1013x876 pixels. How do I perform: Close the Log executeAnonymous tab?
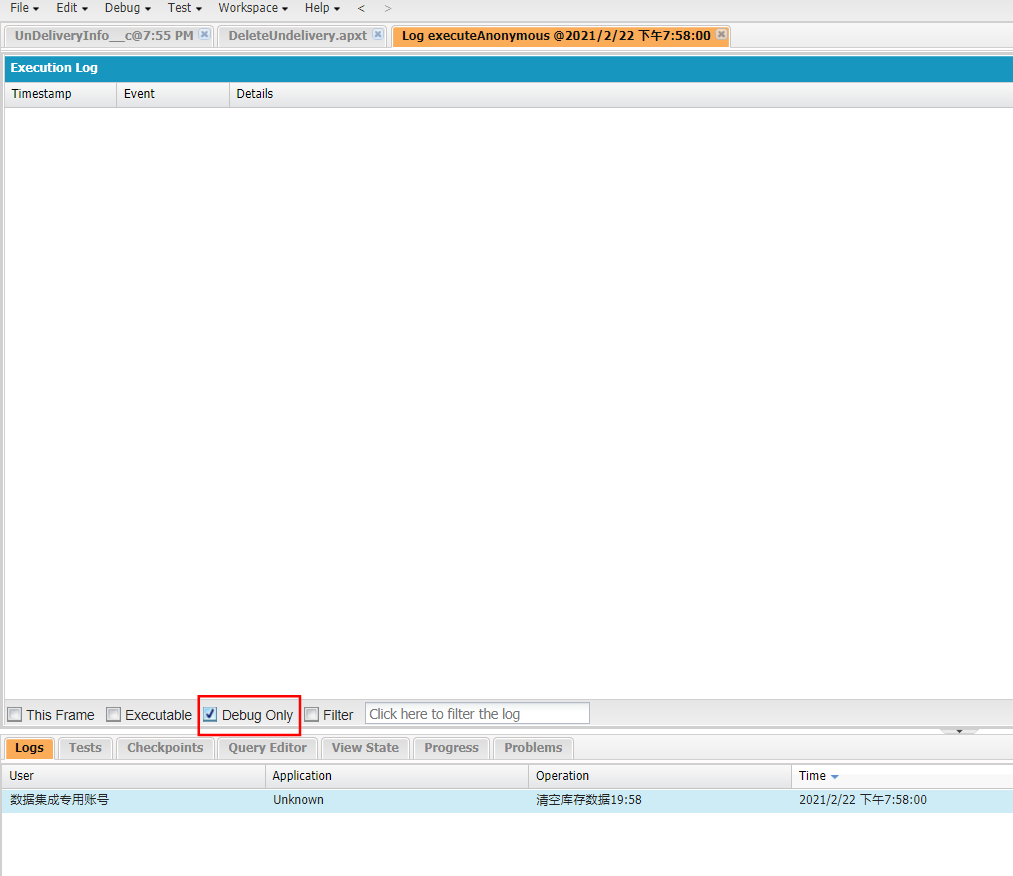(x=722, y=34)
